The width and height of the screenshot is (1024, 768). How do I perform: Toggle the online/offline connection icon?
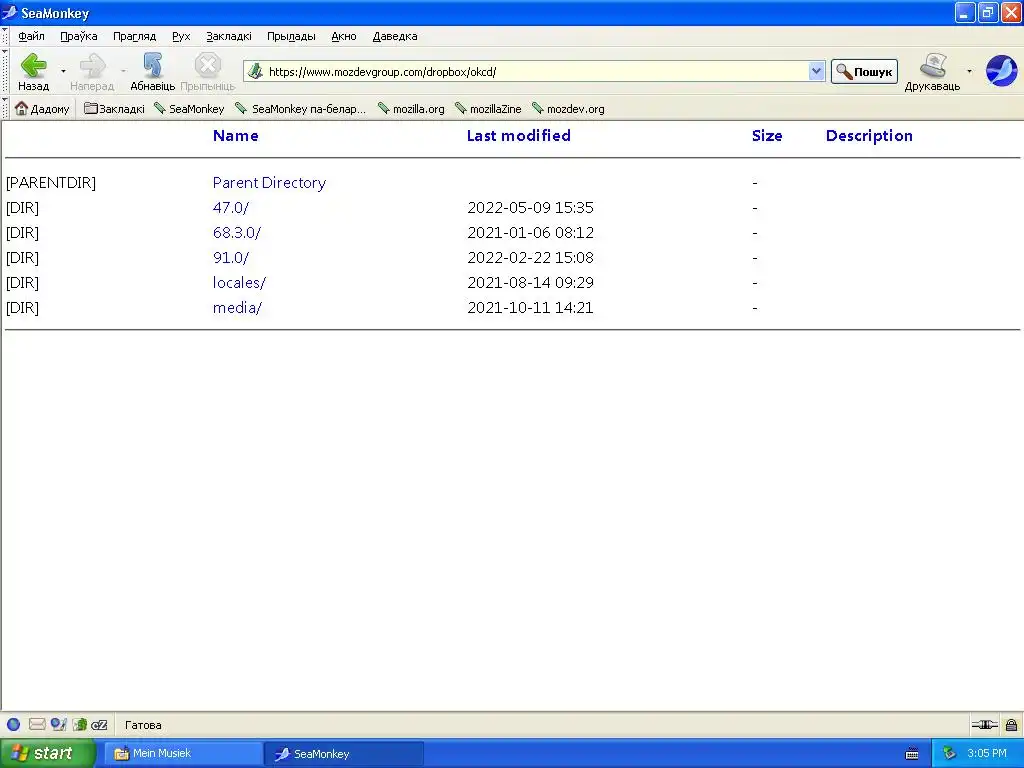tap(984, 724)
